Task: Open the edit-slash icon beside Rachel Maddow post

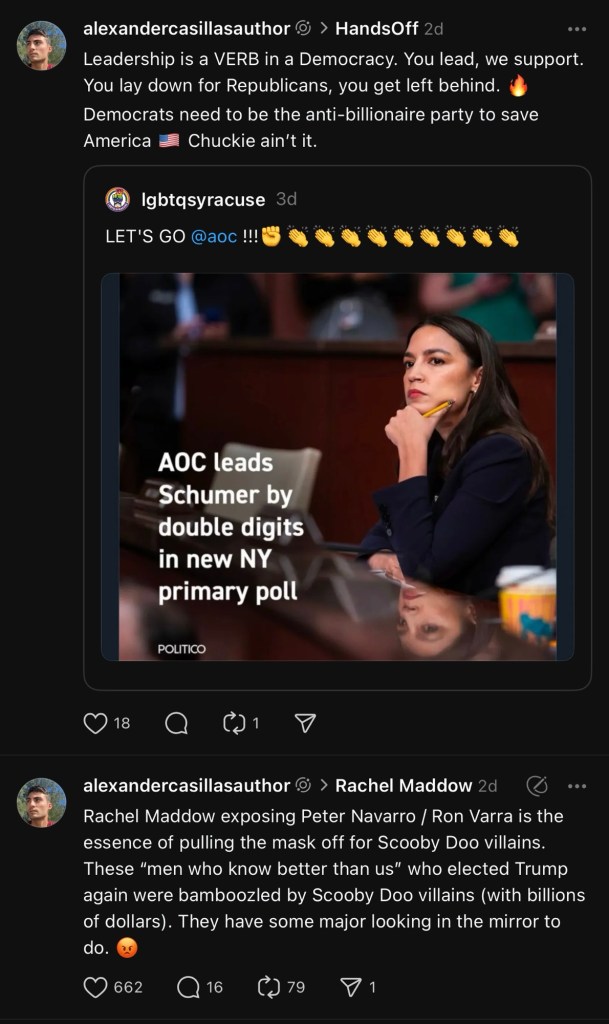Action: tap(537, 785)
